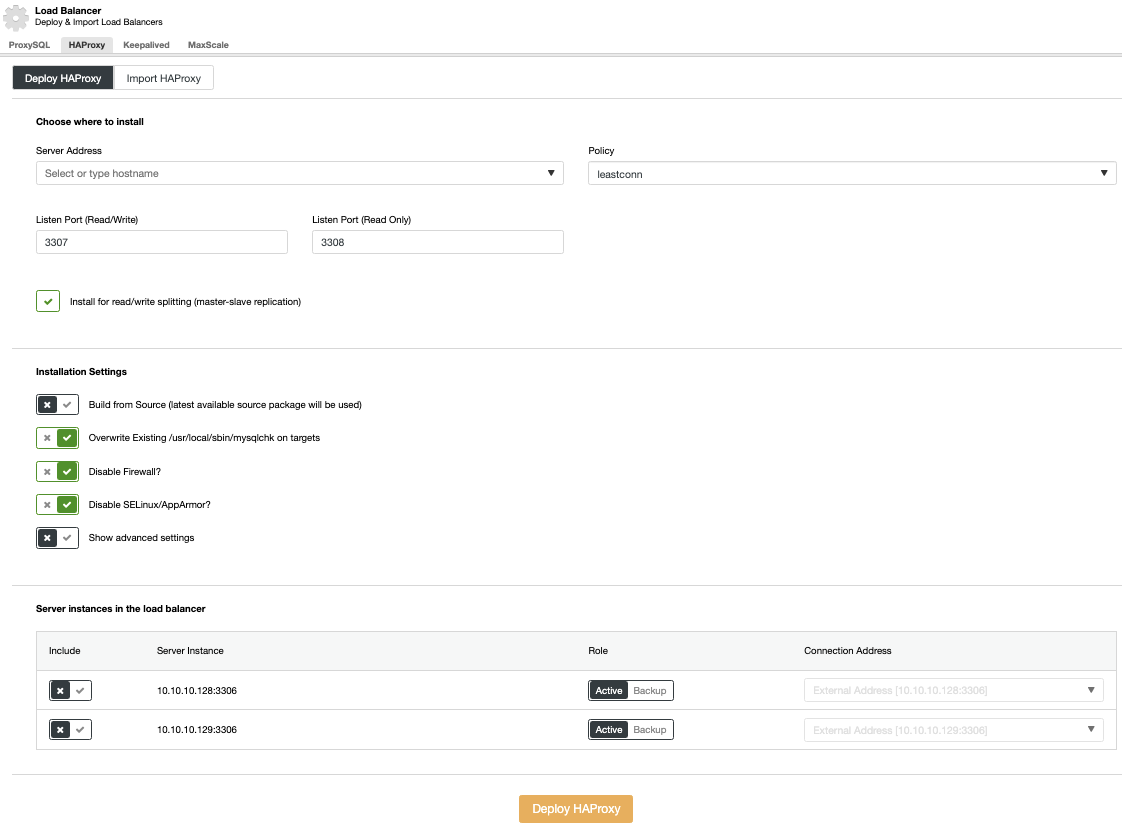Set 10.10.10.129 role to Active
The height and width of the screenshot is (827, 1122).
[609, 730]
